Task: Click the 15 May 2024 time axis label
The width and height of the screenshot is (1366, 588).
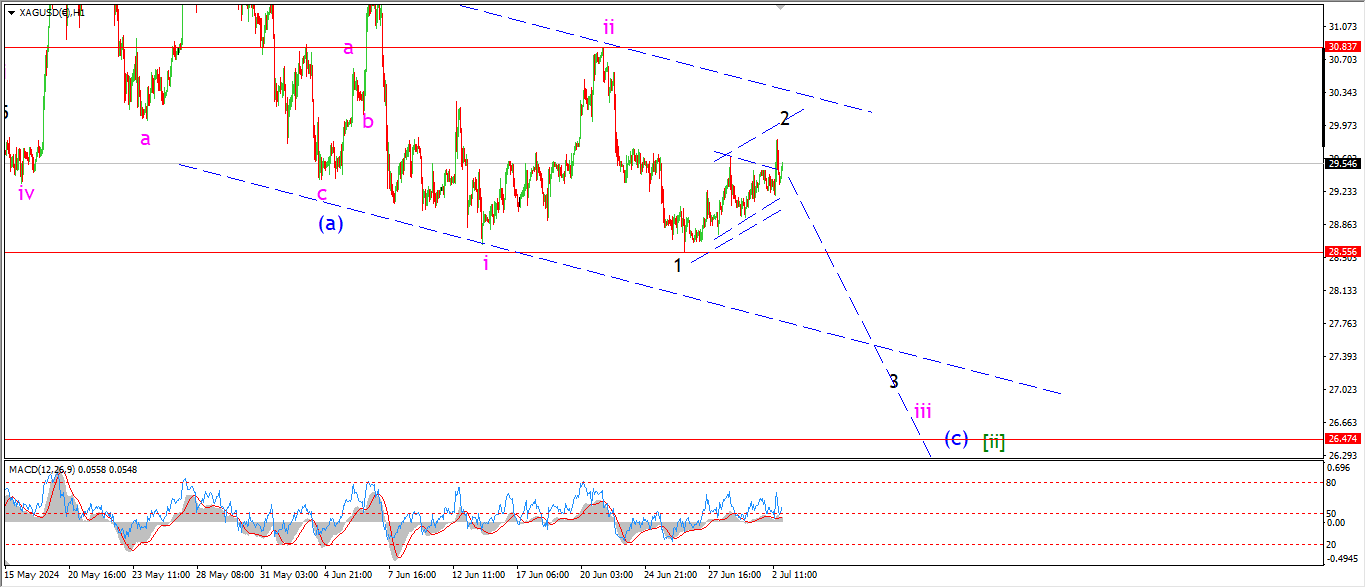Action: [x=32, y=575]
